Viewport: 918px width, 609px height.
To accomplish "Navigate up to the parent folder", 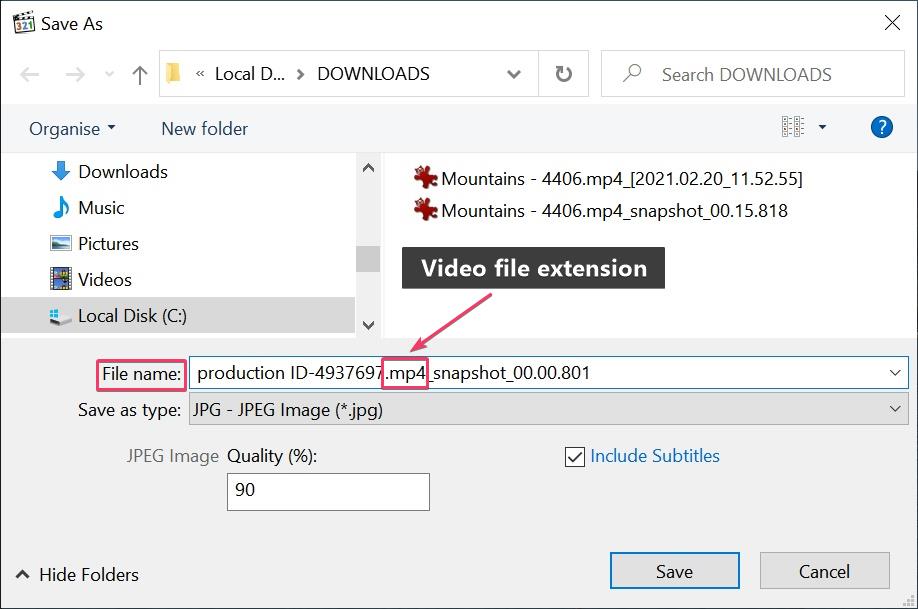I will pos(139,73).
